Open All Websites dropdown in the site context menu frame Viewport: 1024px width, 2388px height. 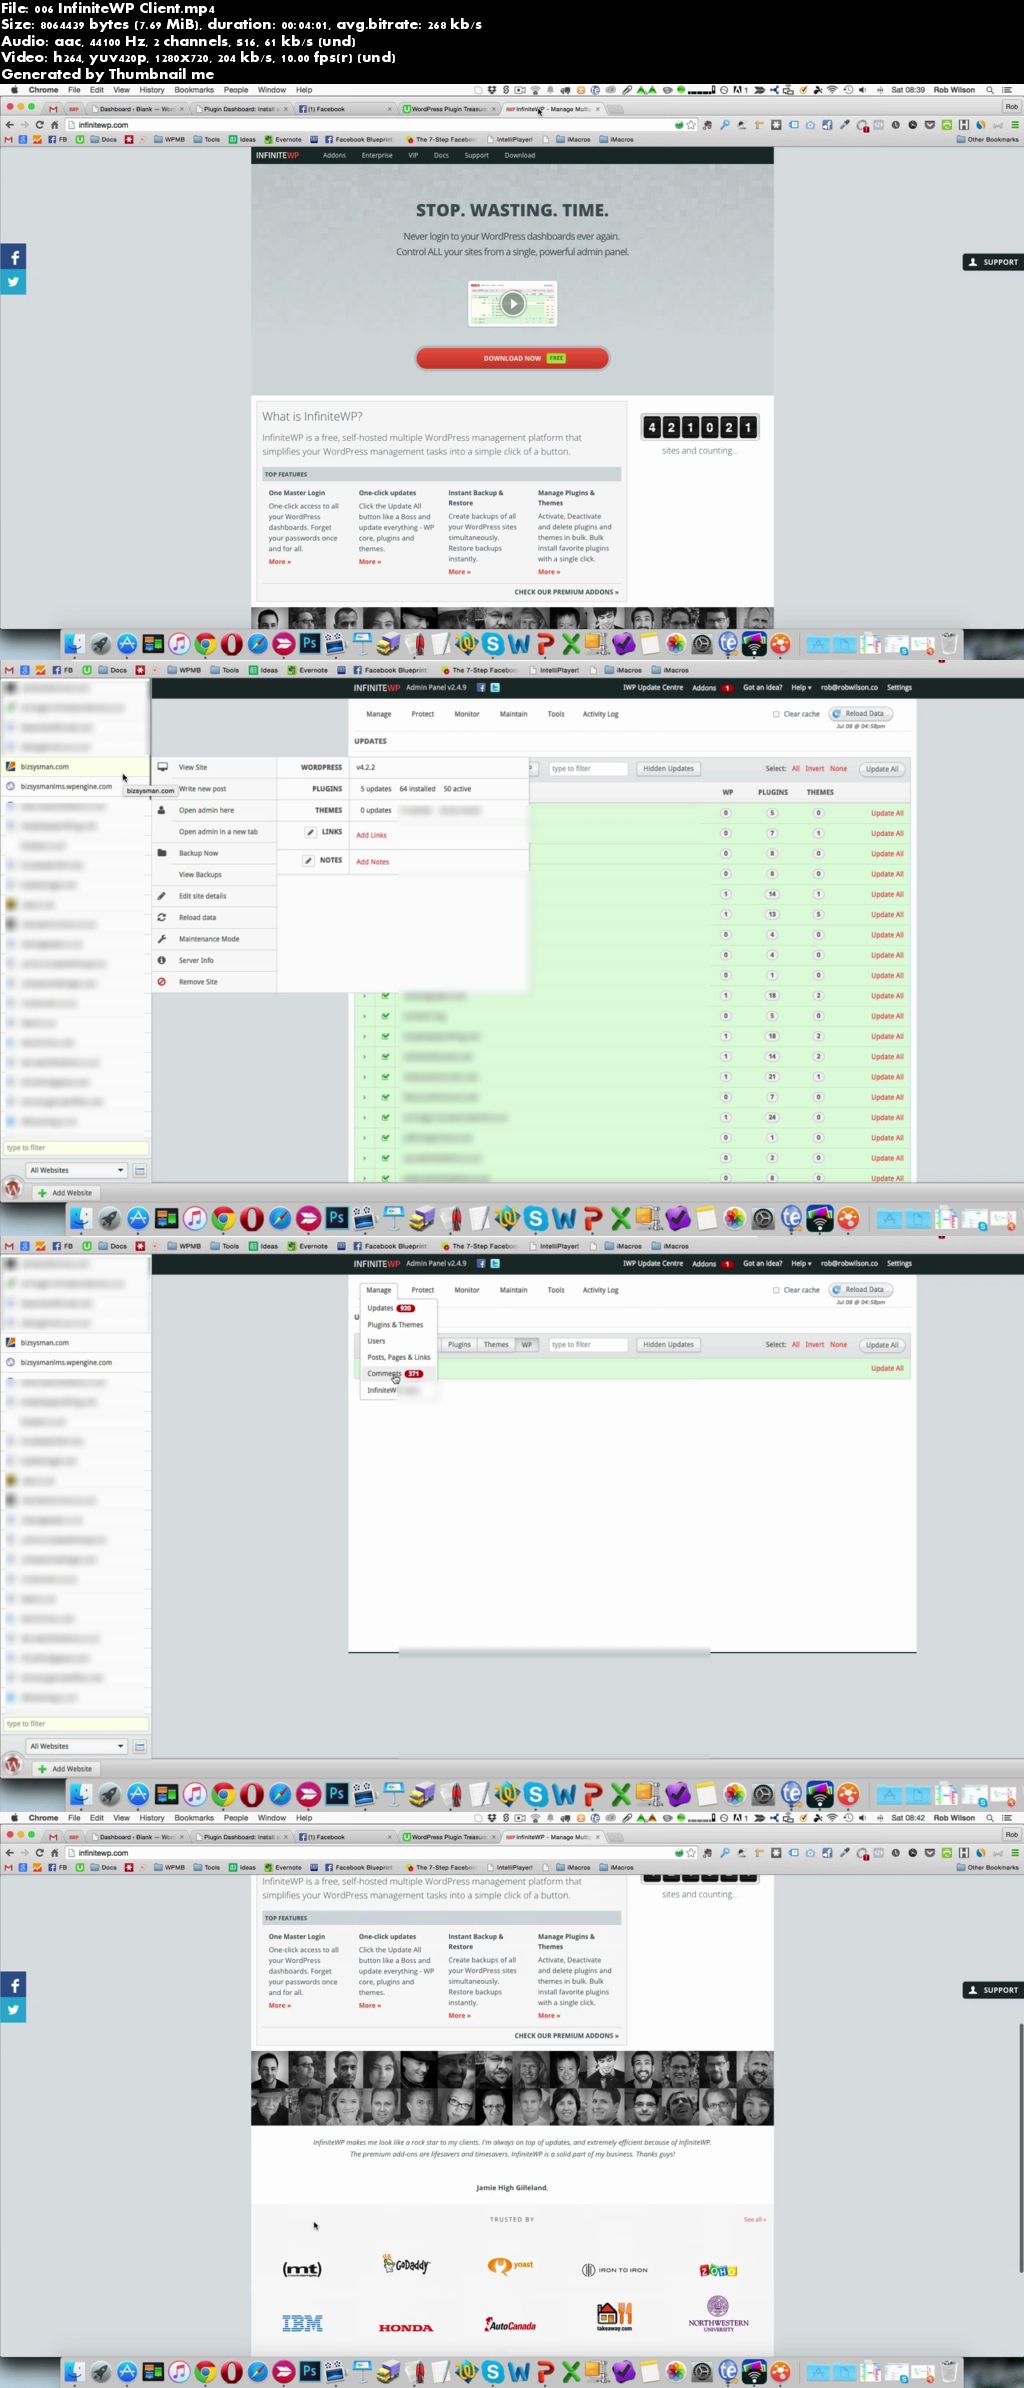tap(77, 1170)
